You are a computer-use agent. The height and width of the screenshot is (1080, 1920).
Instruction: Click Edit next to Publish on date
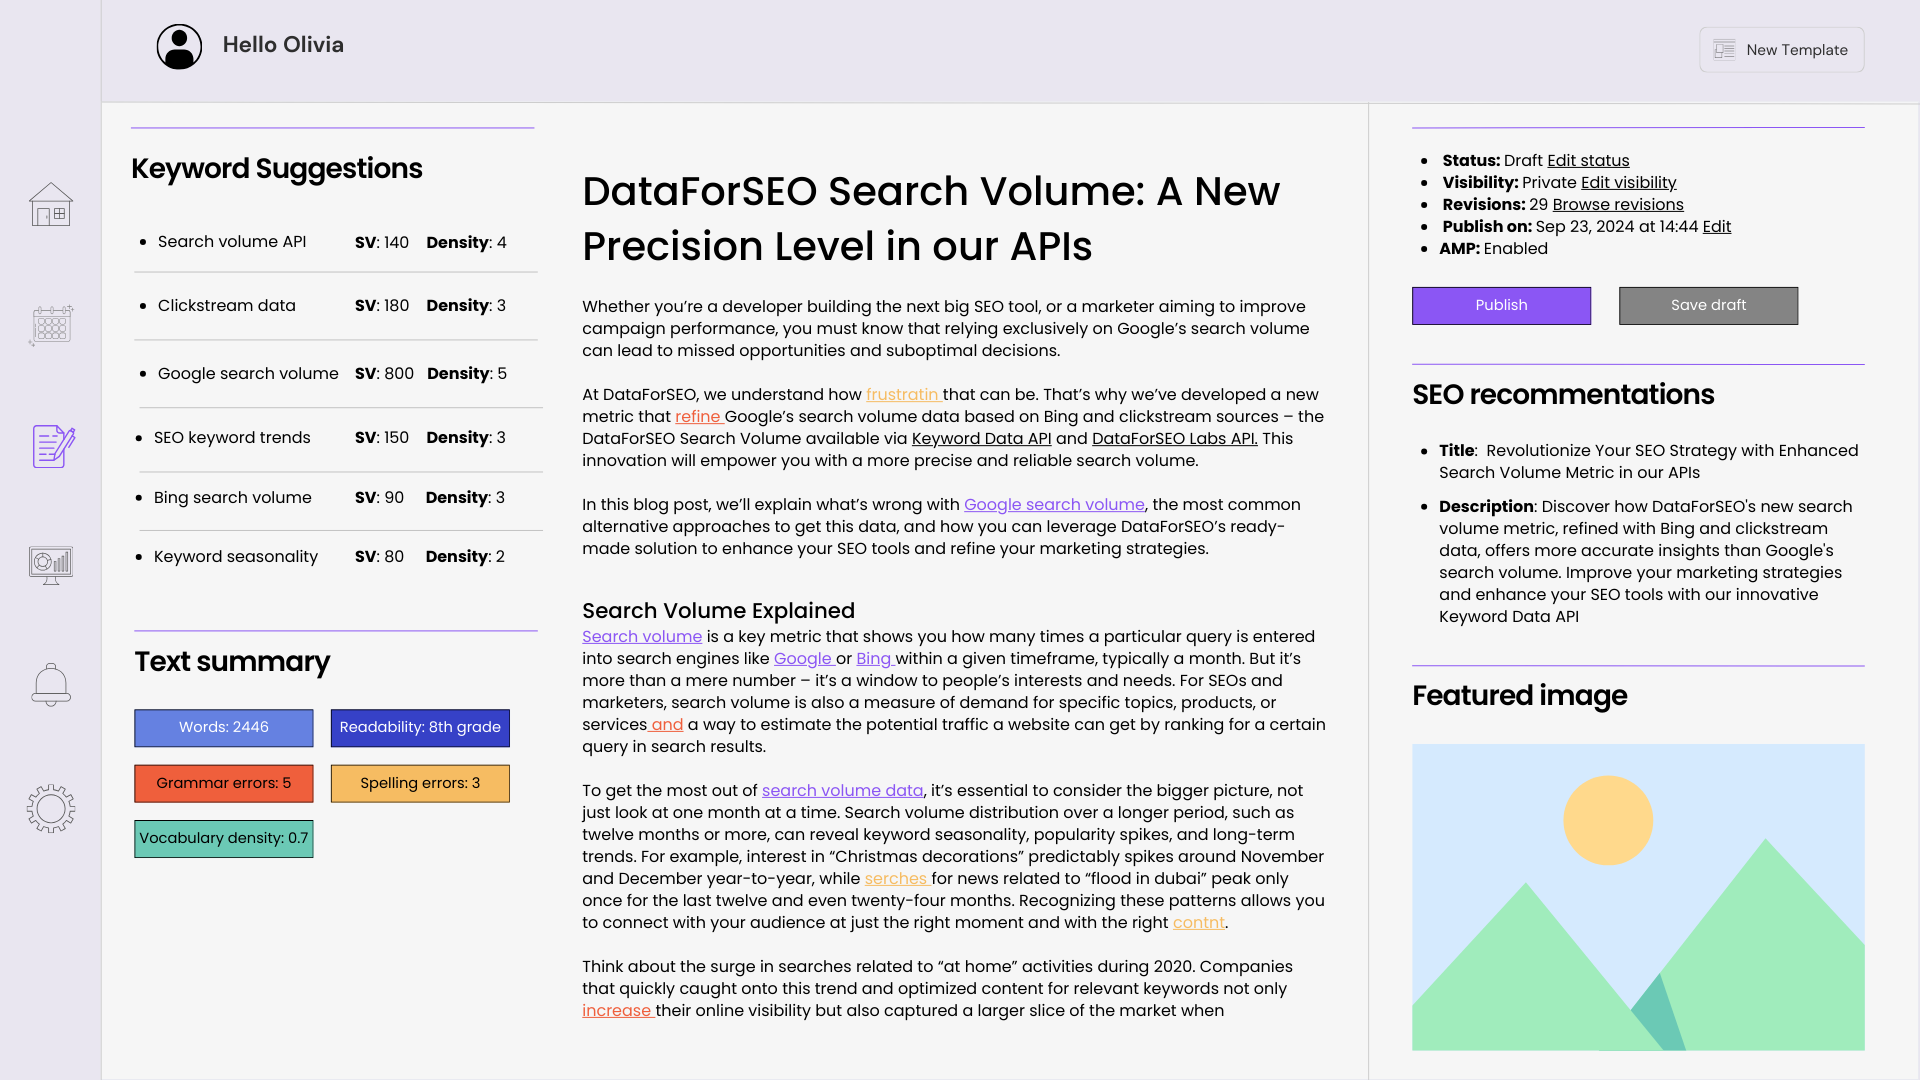coord(1716,226)
